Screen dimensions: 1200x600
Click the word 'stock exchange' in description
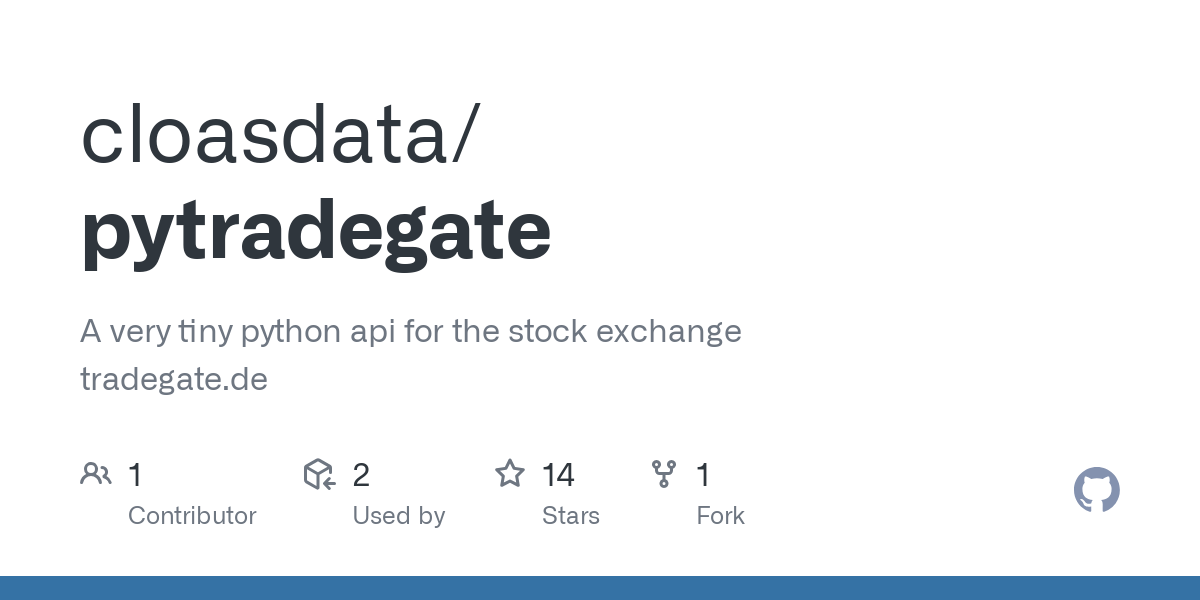click(625, 332)
